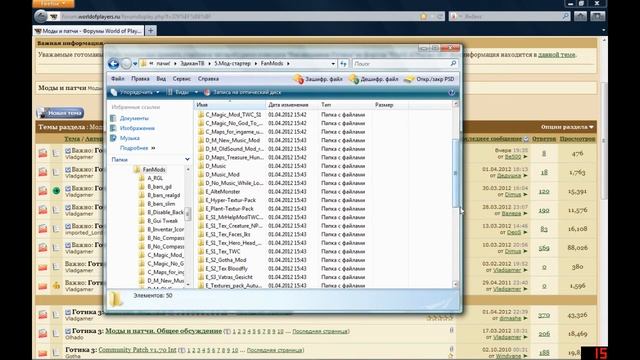Click 5.Мод-стартер in breadcrumb path
The image size is (640, 360).
pyautogui.click(x=233, y=64)
